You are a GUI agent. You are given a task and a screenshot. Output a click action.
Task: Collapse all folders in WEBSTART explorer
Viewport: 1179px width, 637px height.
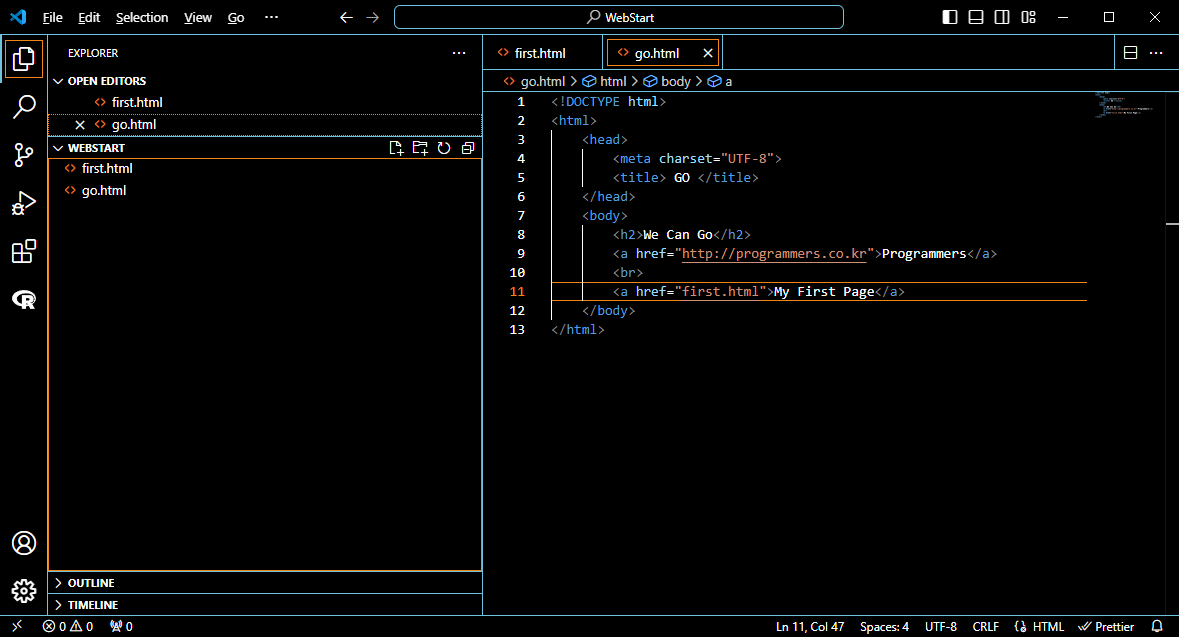[468, 148]
